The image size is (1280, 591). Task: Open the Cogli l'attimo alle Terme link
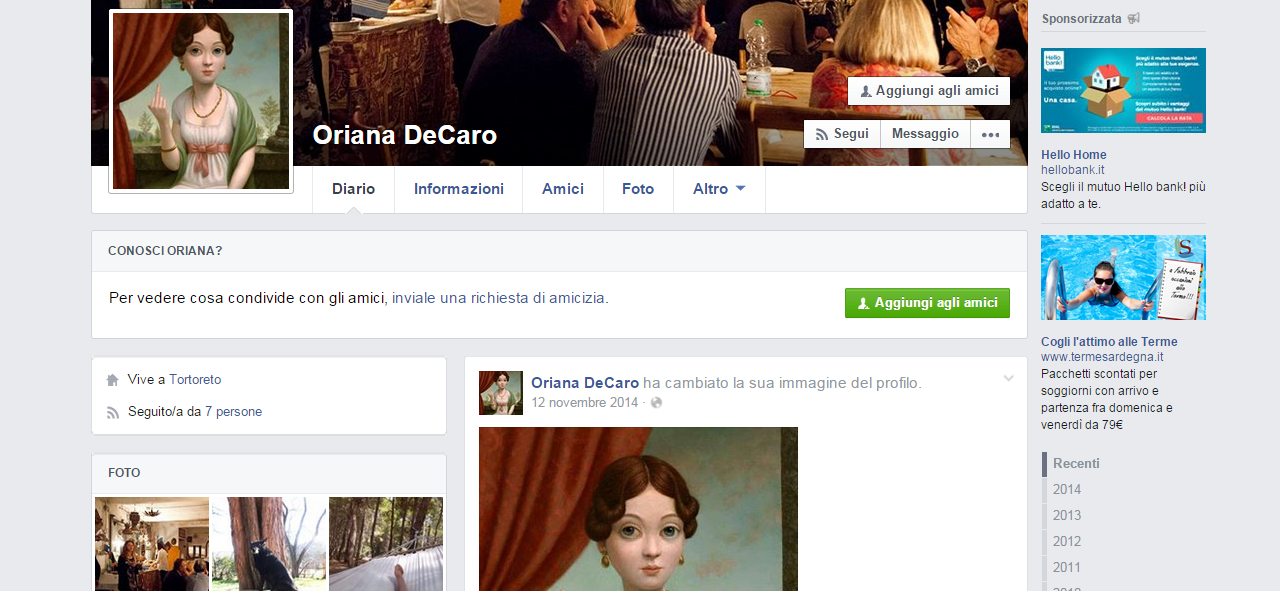[x=1109, y=342]
